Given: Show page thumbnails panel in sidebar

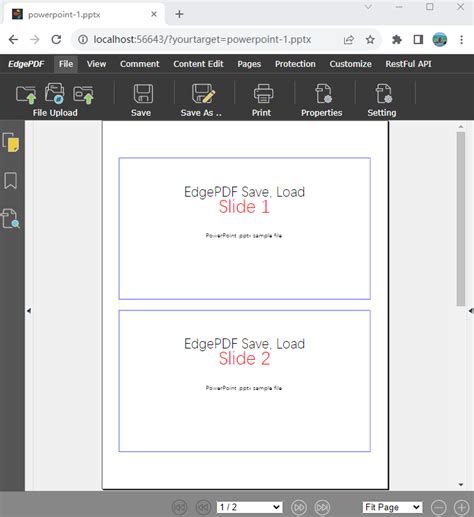Looking at the screenshot, I should click(x=11, y=142).
